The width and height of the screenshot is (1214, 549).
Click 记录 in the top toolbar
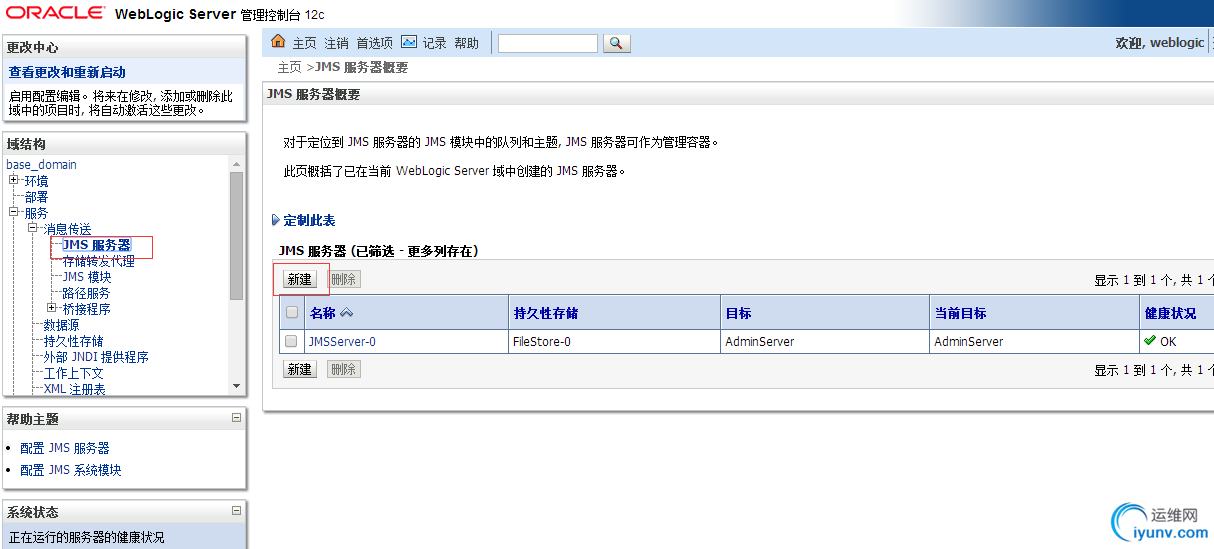tap(434, 43)
